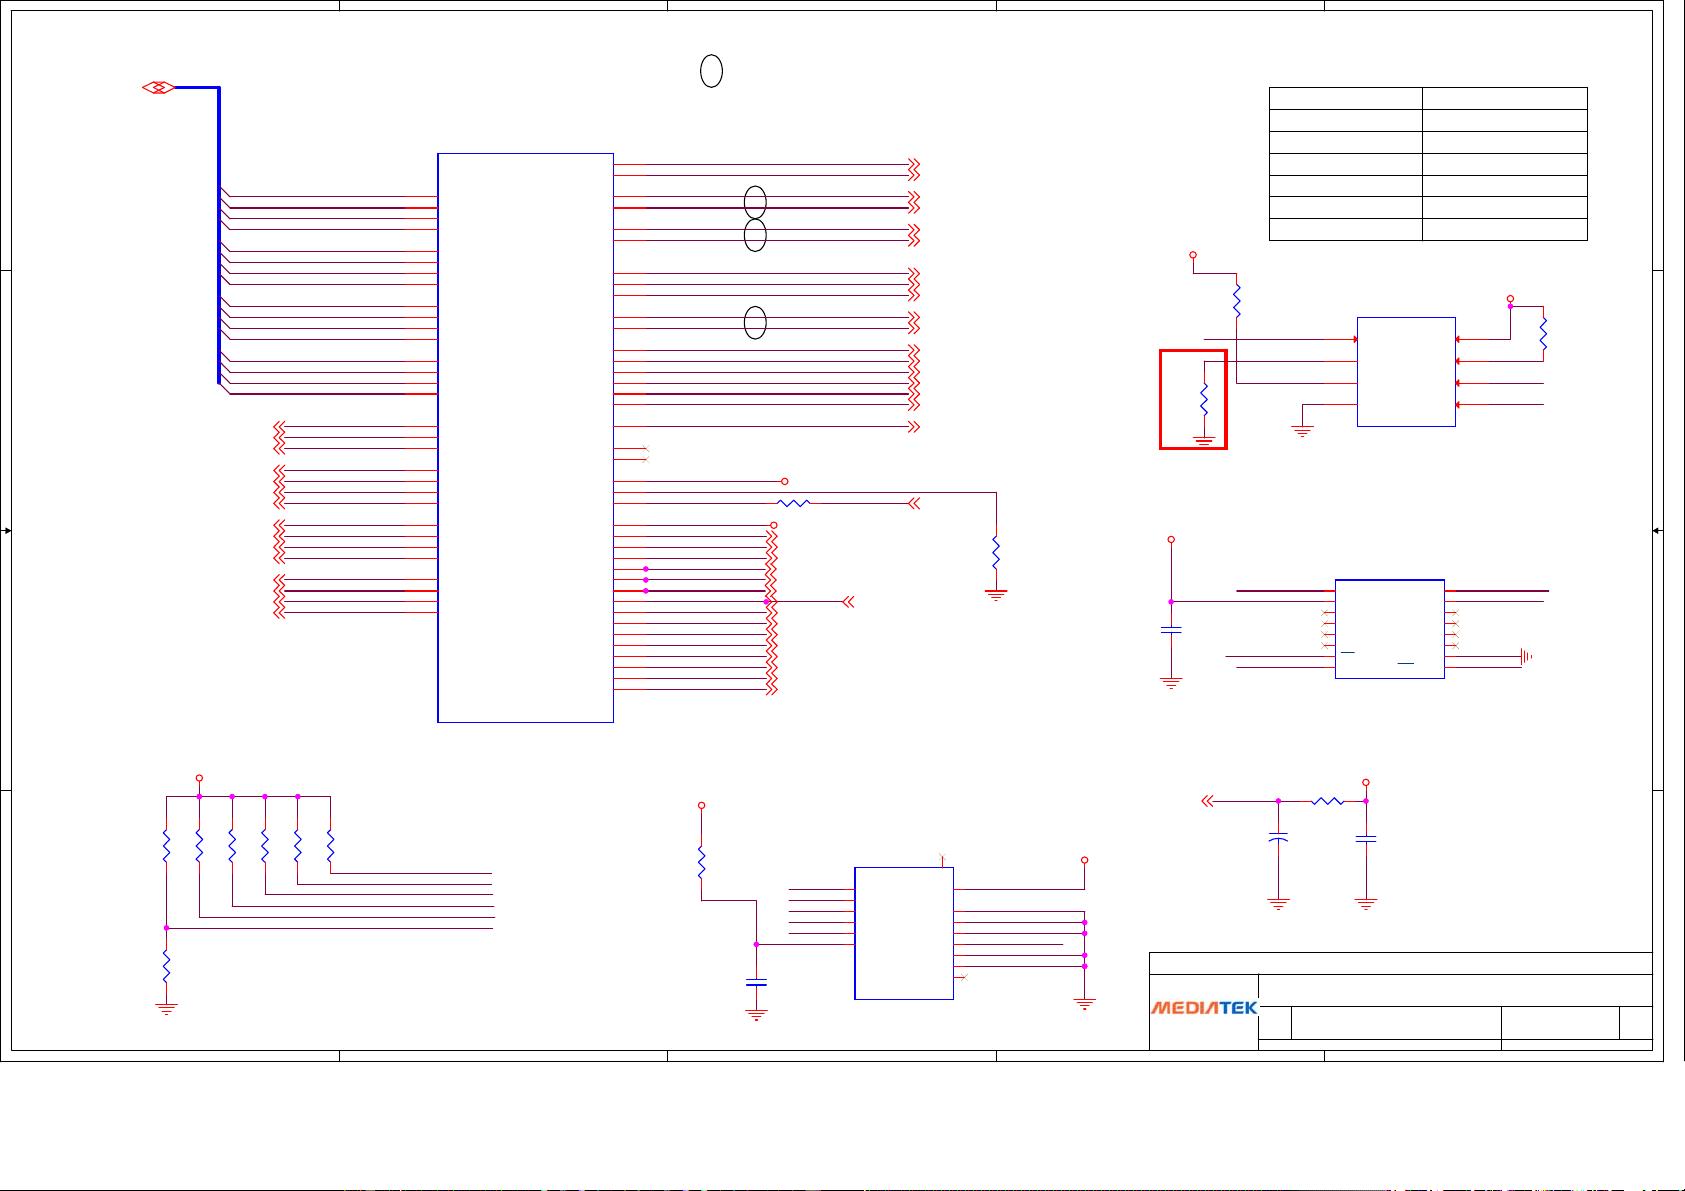Select the IC with X-marked no-connect pins

coord(1389,629)
